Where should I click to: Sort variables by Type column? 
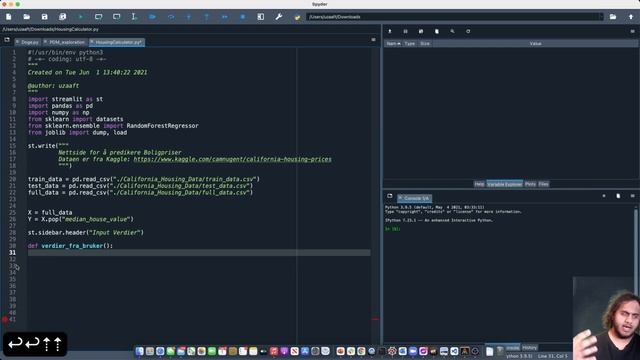click(409, 43)
